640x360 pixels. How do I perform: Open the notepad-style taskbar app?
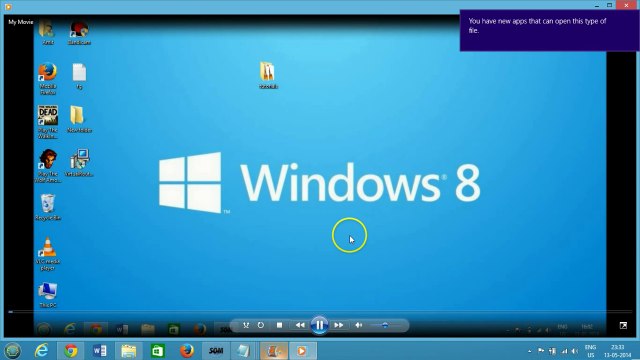pos(243,351)
